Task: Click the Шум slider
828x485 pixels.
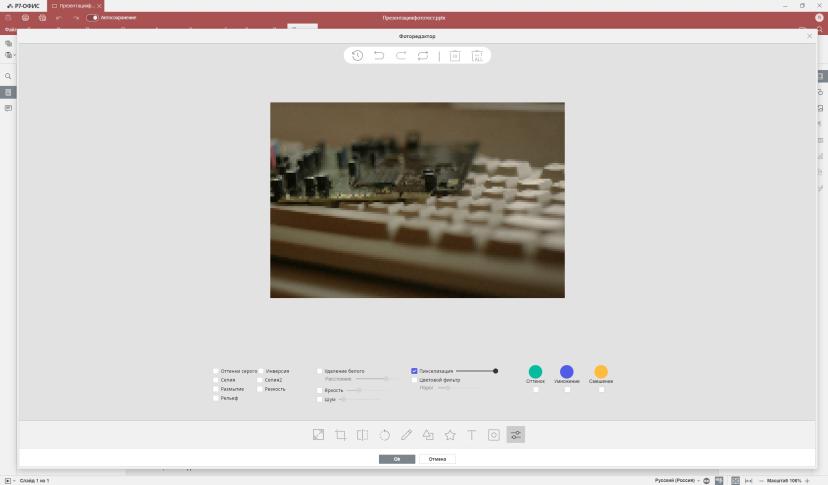Action: coord(359,399)
